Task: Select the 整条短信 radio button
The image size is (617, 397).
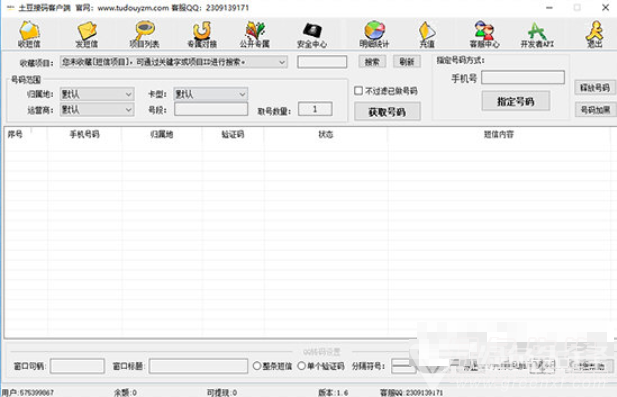Action: (x=257, y=366)
